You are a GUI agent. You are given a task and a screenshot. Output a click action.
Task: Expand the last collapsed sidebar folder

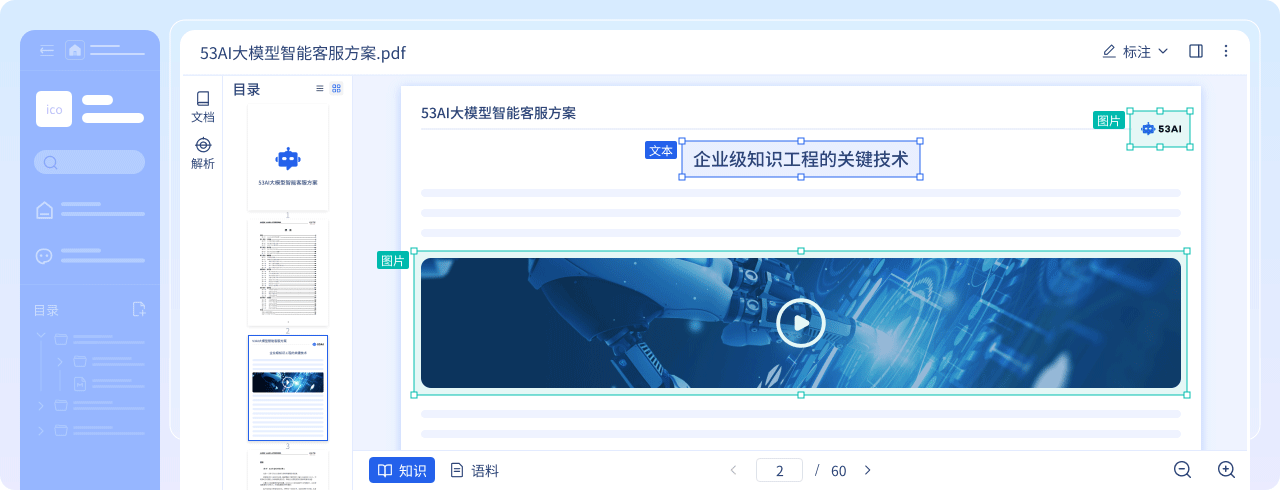(41, 431)
